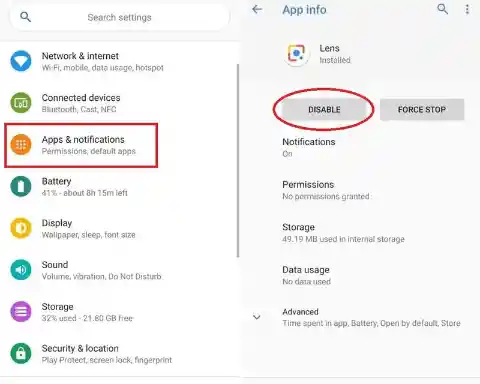The width and height of the screenshot is (480, 384).
Task: Click the 'No permissions granted' text
Action: tap(326, 196)
